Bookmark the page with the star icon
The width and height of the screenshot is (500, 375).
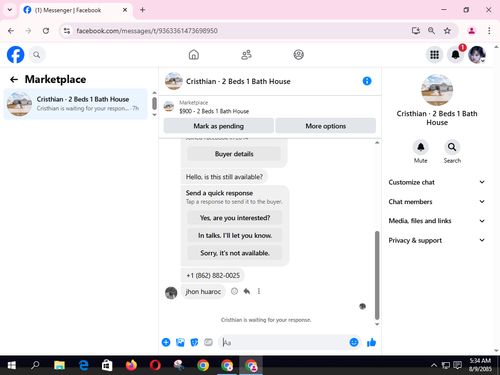447,31
